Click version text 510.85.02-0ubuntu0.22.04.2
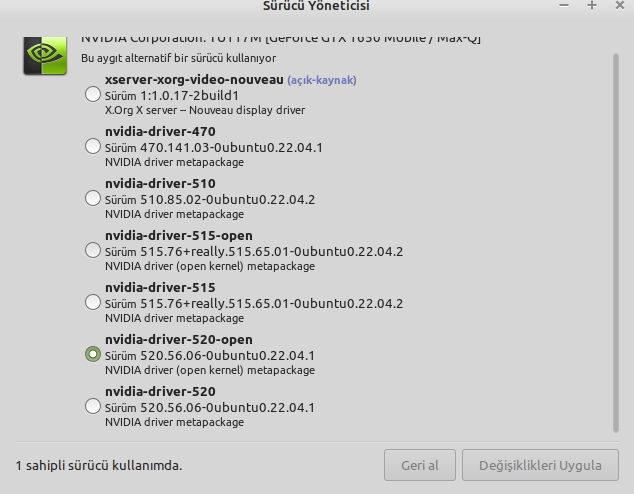 click(227, 200)
